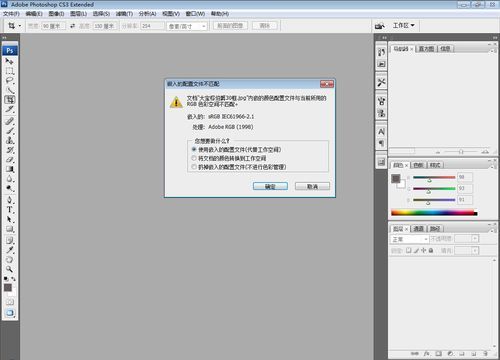Screen dimensions: 500x360
Task: Select 'convert document colors to working space' option
Action: tap(194, 158)
